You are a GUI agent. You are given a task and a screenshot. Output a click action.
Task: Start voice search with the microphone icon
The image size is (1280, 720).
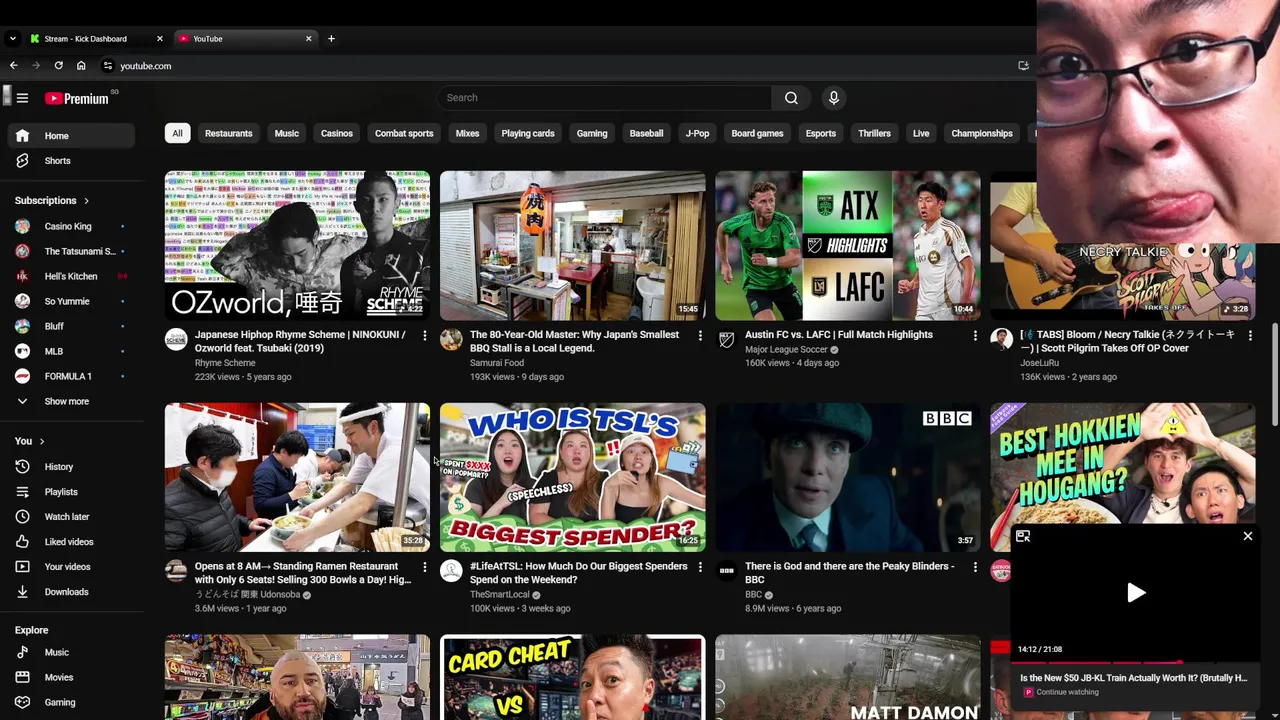pos(833,98)
